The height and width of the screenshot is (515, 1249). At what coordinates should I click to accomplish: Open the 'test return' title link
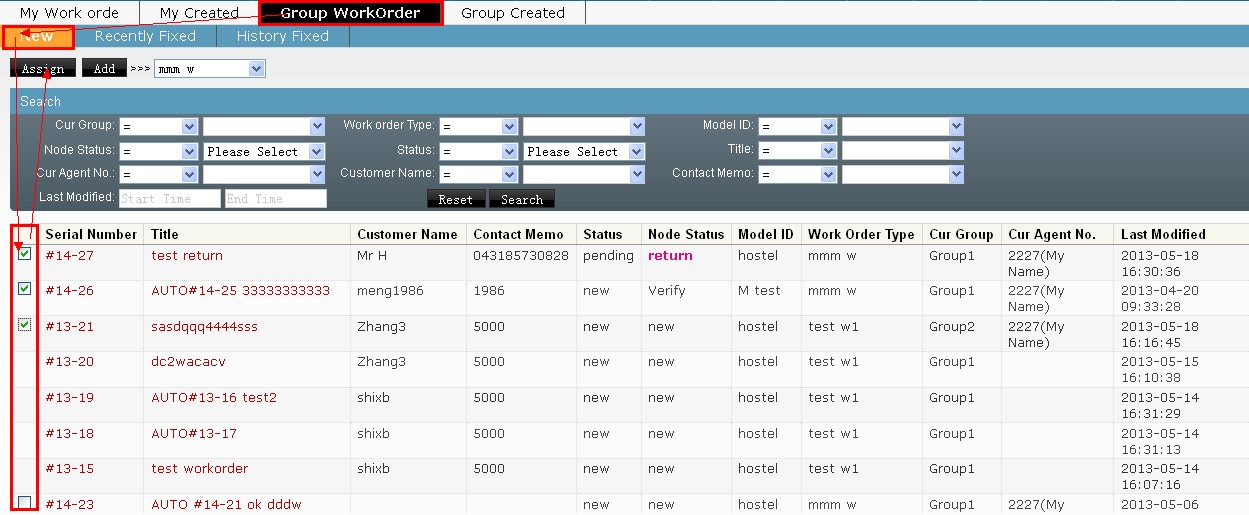(x=187, y=255)
